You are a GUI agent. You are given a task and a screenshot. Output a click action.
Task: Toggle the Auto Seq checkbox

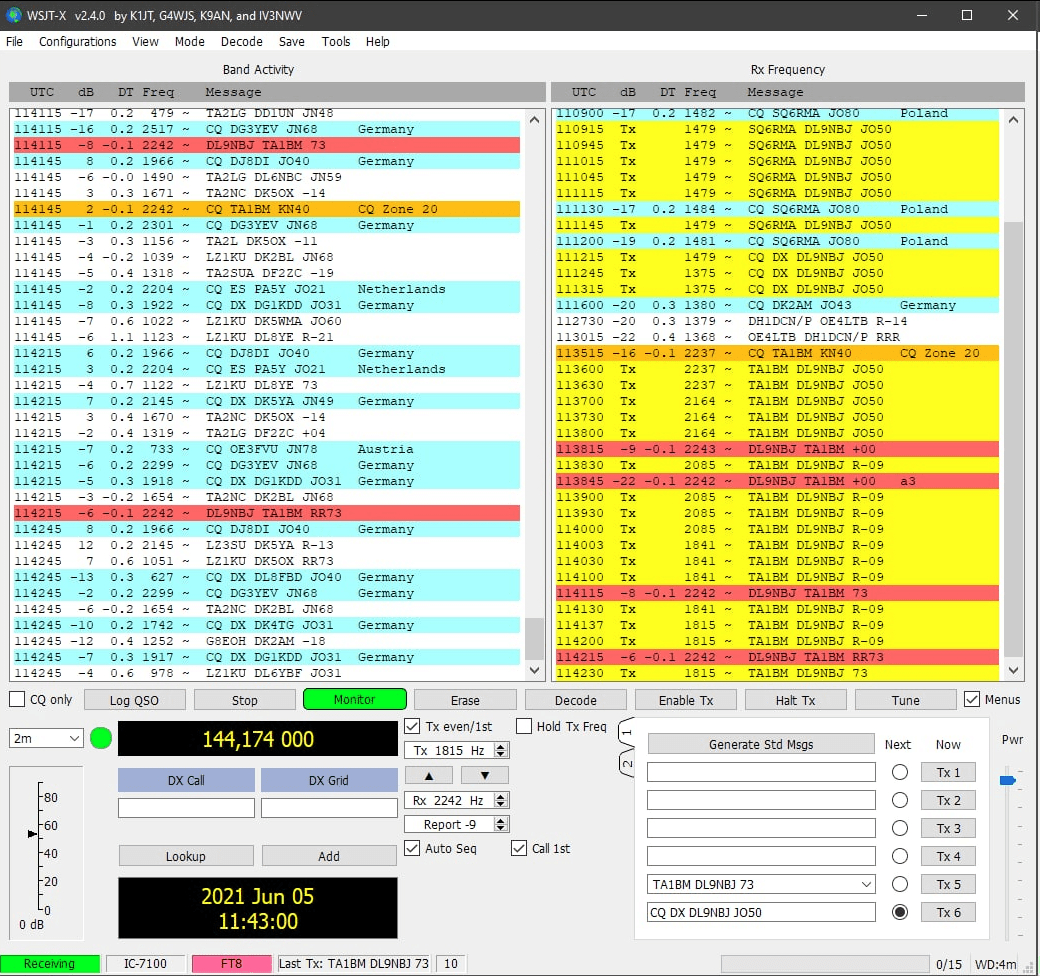point(412,848)
